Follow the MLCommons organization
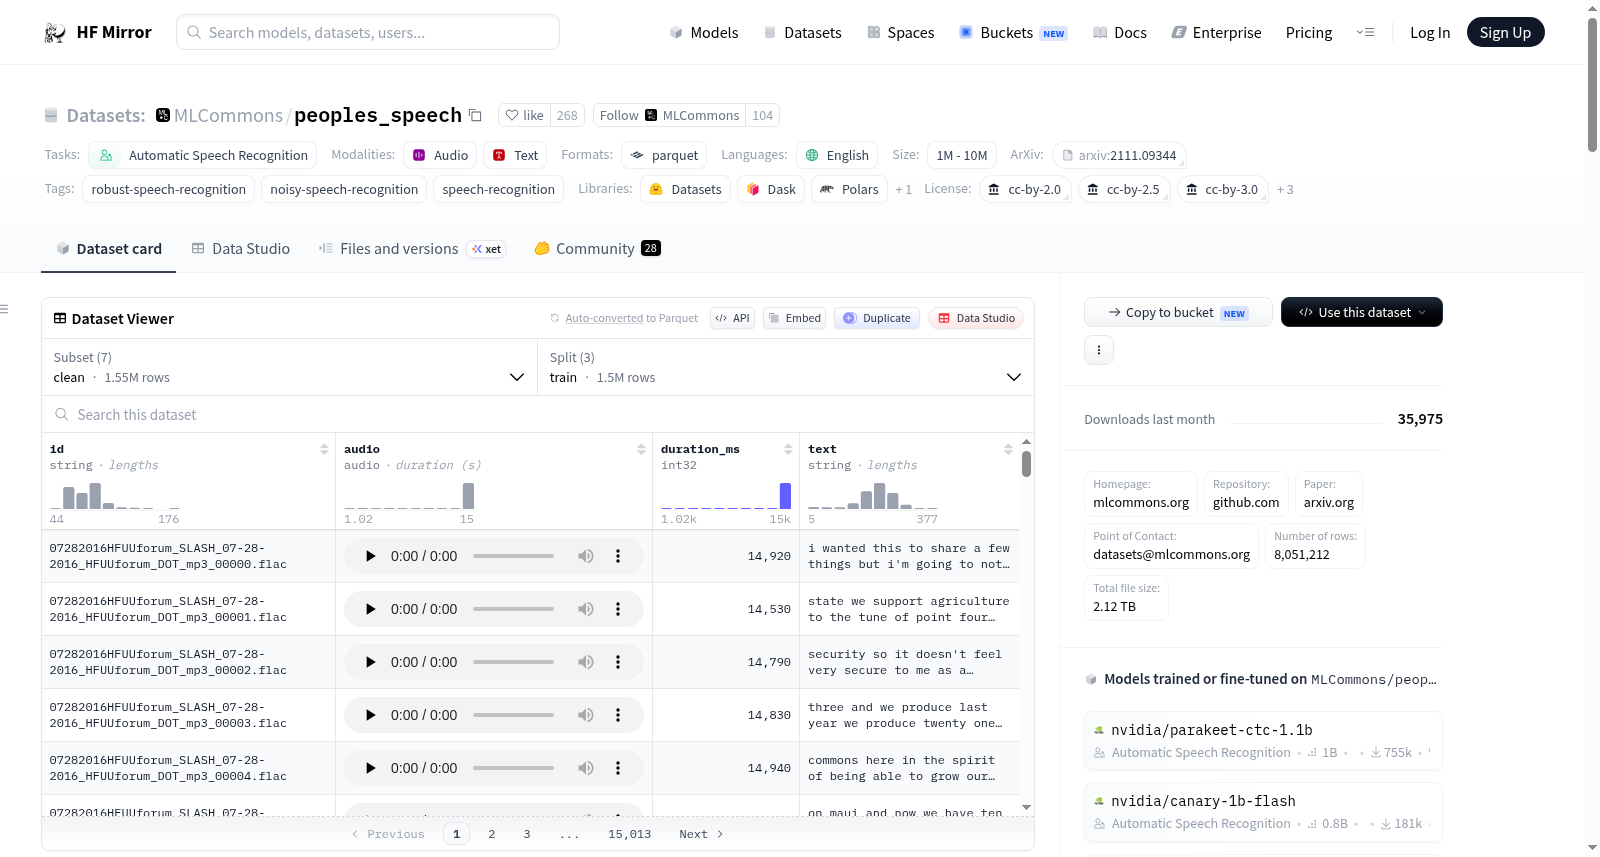The height and width of the screenshot is (857, 1600). tap(669, 115)
